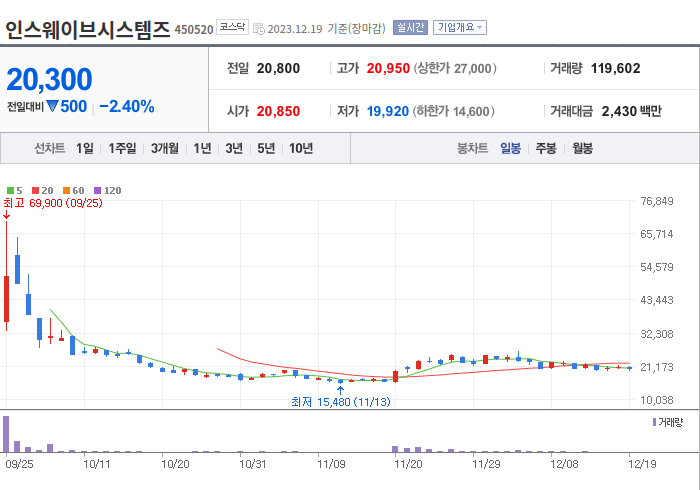Click the 09/25 date axis label
This screenshot has height=490, width=700.
[19, 464]
